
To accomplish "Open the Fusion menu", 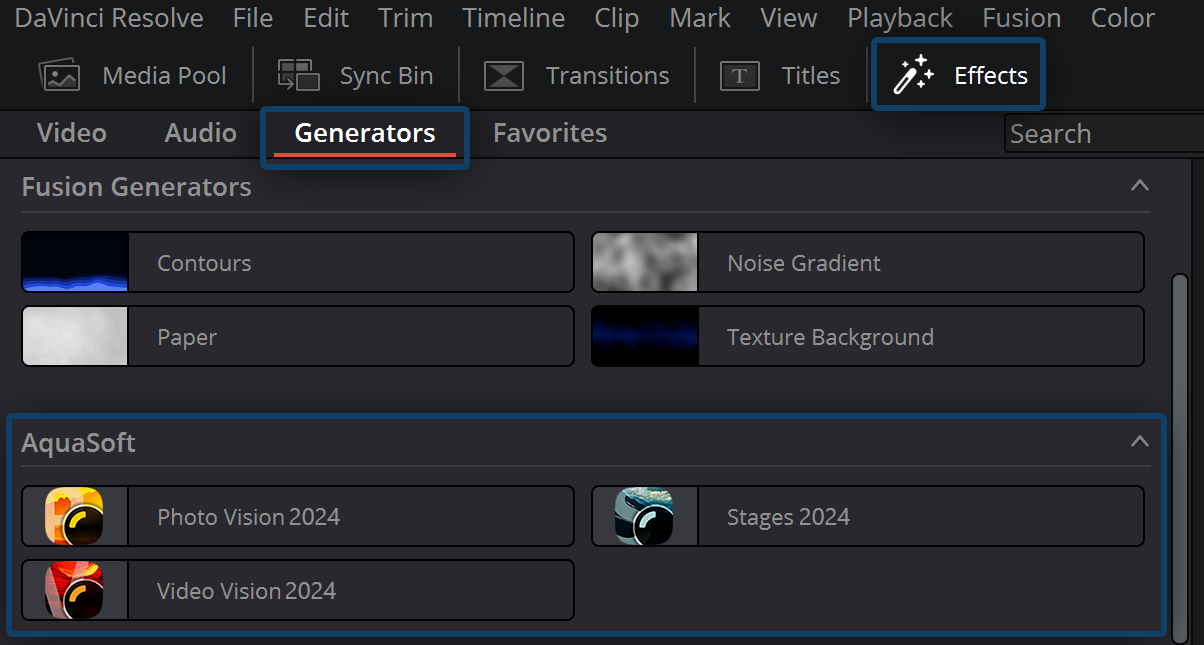I will point(1021,17).
